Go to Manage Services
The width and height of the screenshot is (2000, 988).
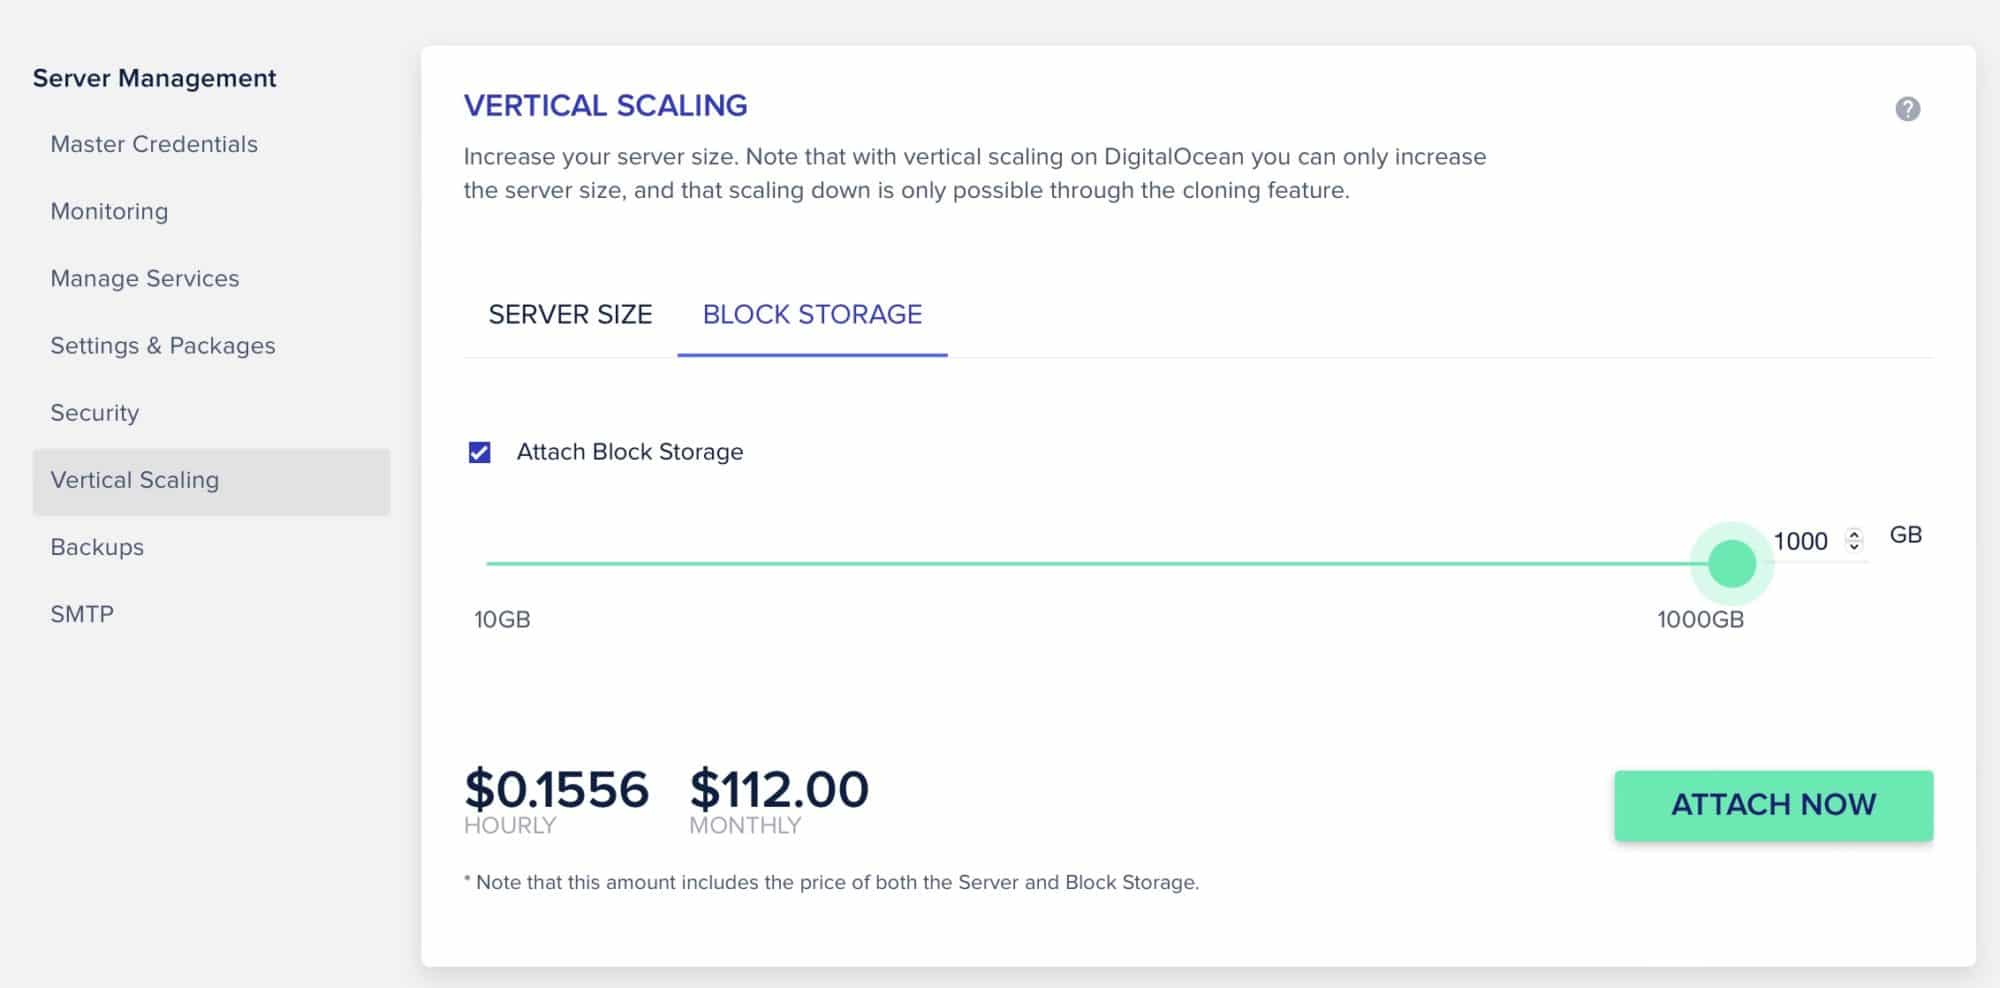tap(145, 278)
